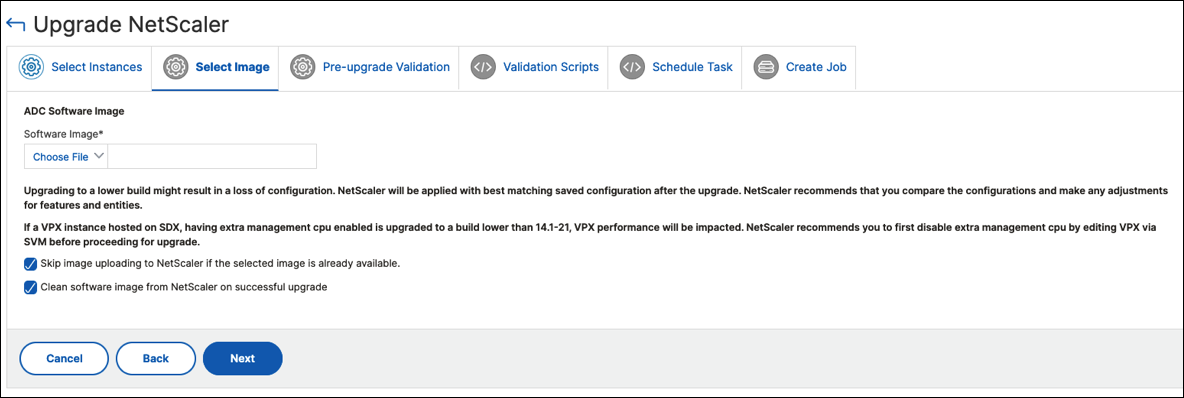Screen dimensions: 1184x398
Task: Click the back arrow beside Upgrade NetScaler
Action: [x=15, y=24]
